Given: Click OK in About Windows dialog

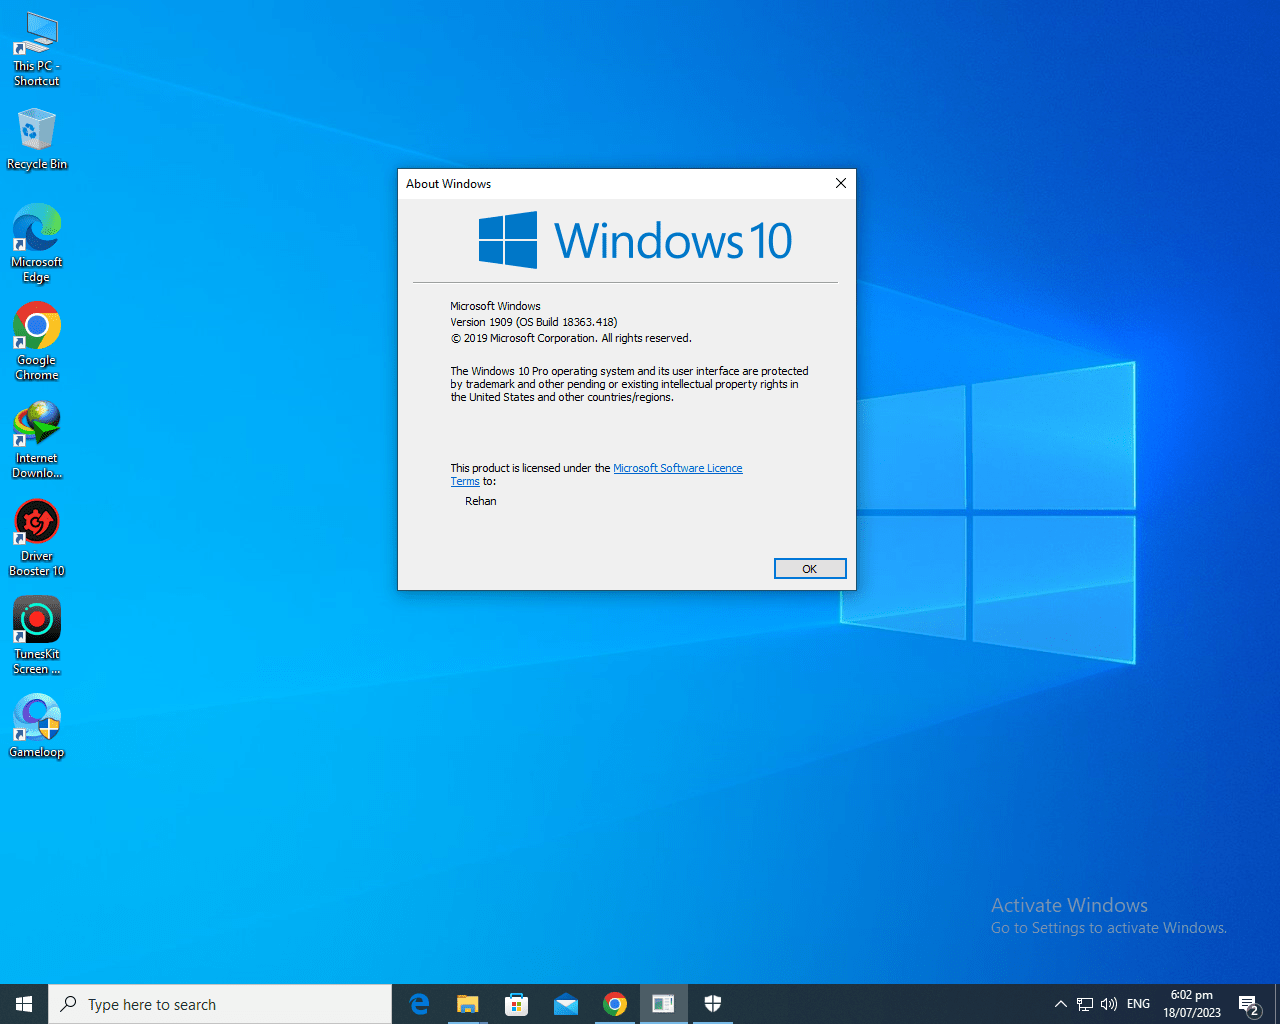Looking at the screenshot, I should tap(810, 569).
